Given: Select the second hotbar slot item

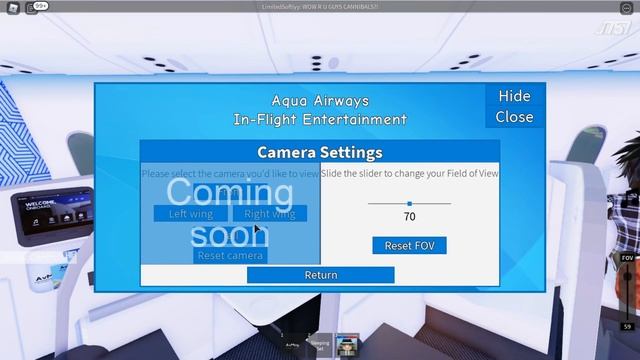Looking at the screenshot, I should [x=320, y=345].
